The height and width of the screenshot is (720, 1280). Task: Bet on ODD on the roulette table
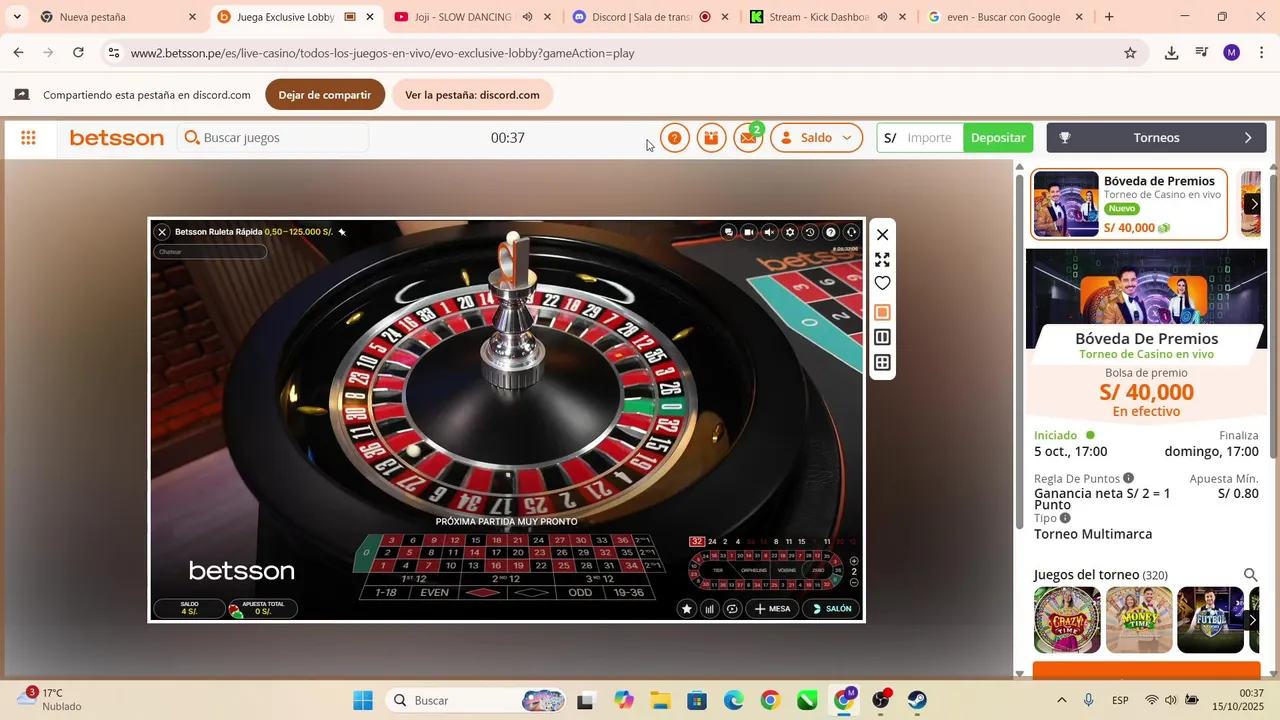click(x=580, y=592)
